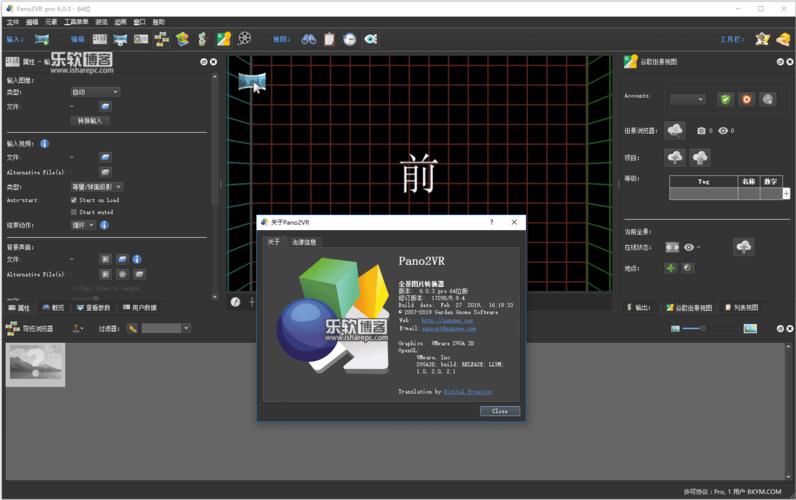796x500 pixels.
Task: Browse for input video file folder icon
Action: click(105, 157)
